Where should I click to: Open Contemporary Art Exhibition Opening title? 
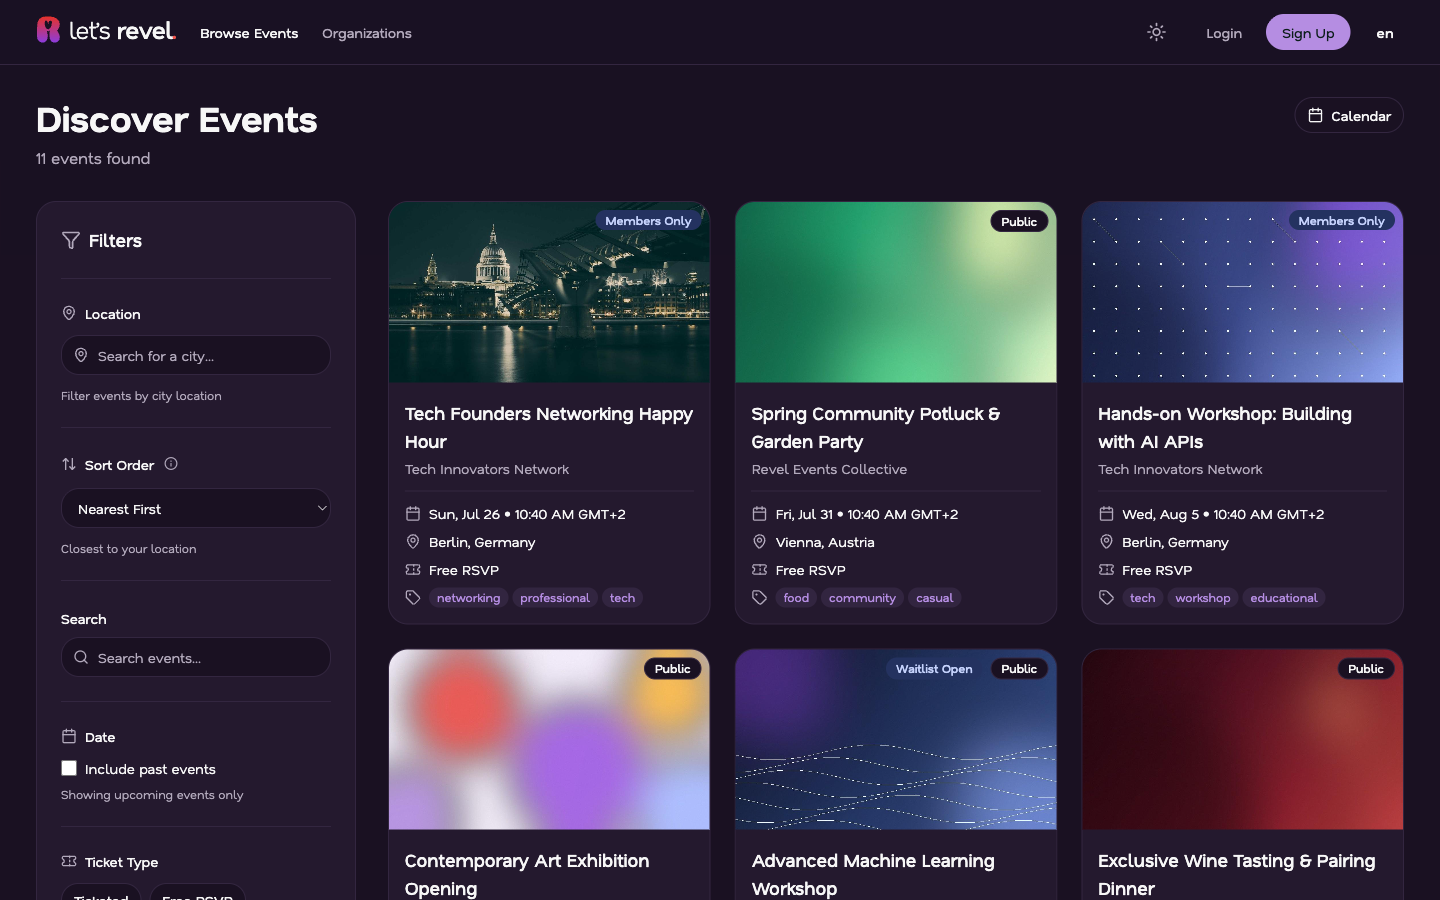[527, 875]
